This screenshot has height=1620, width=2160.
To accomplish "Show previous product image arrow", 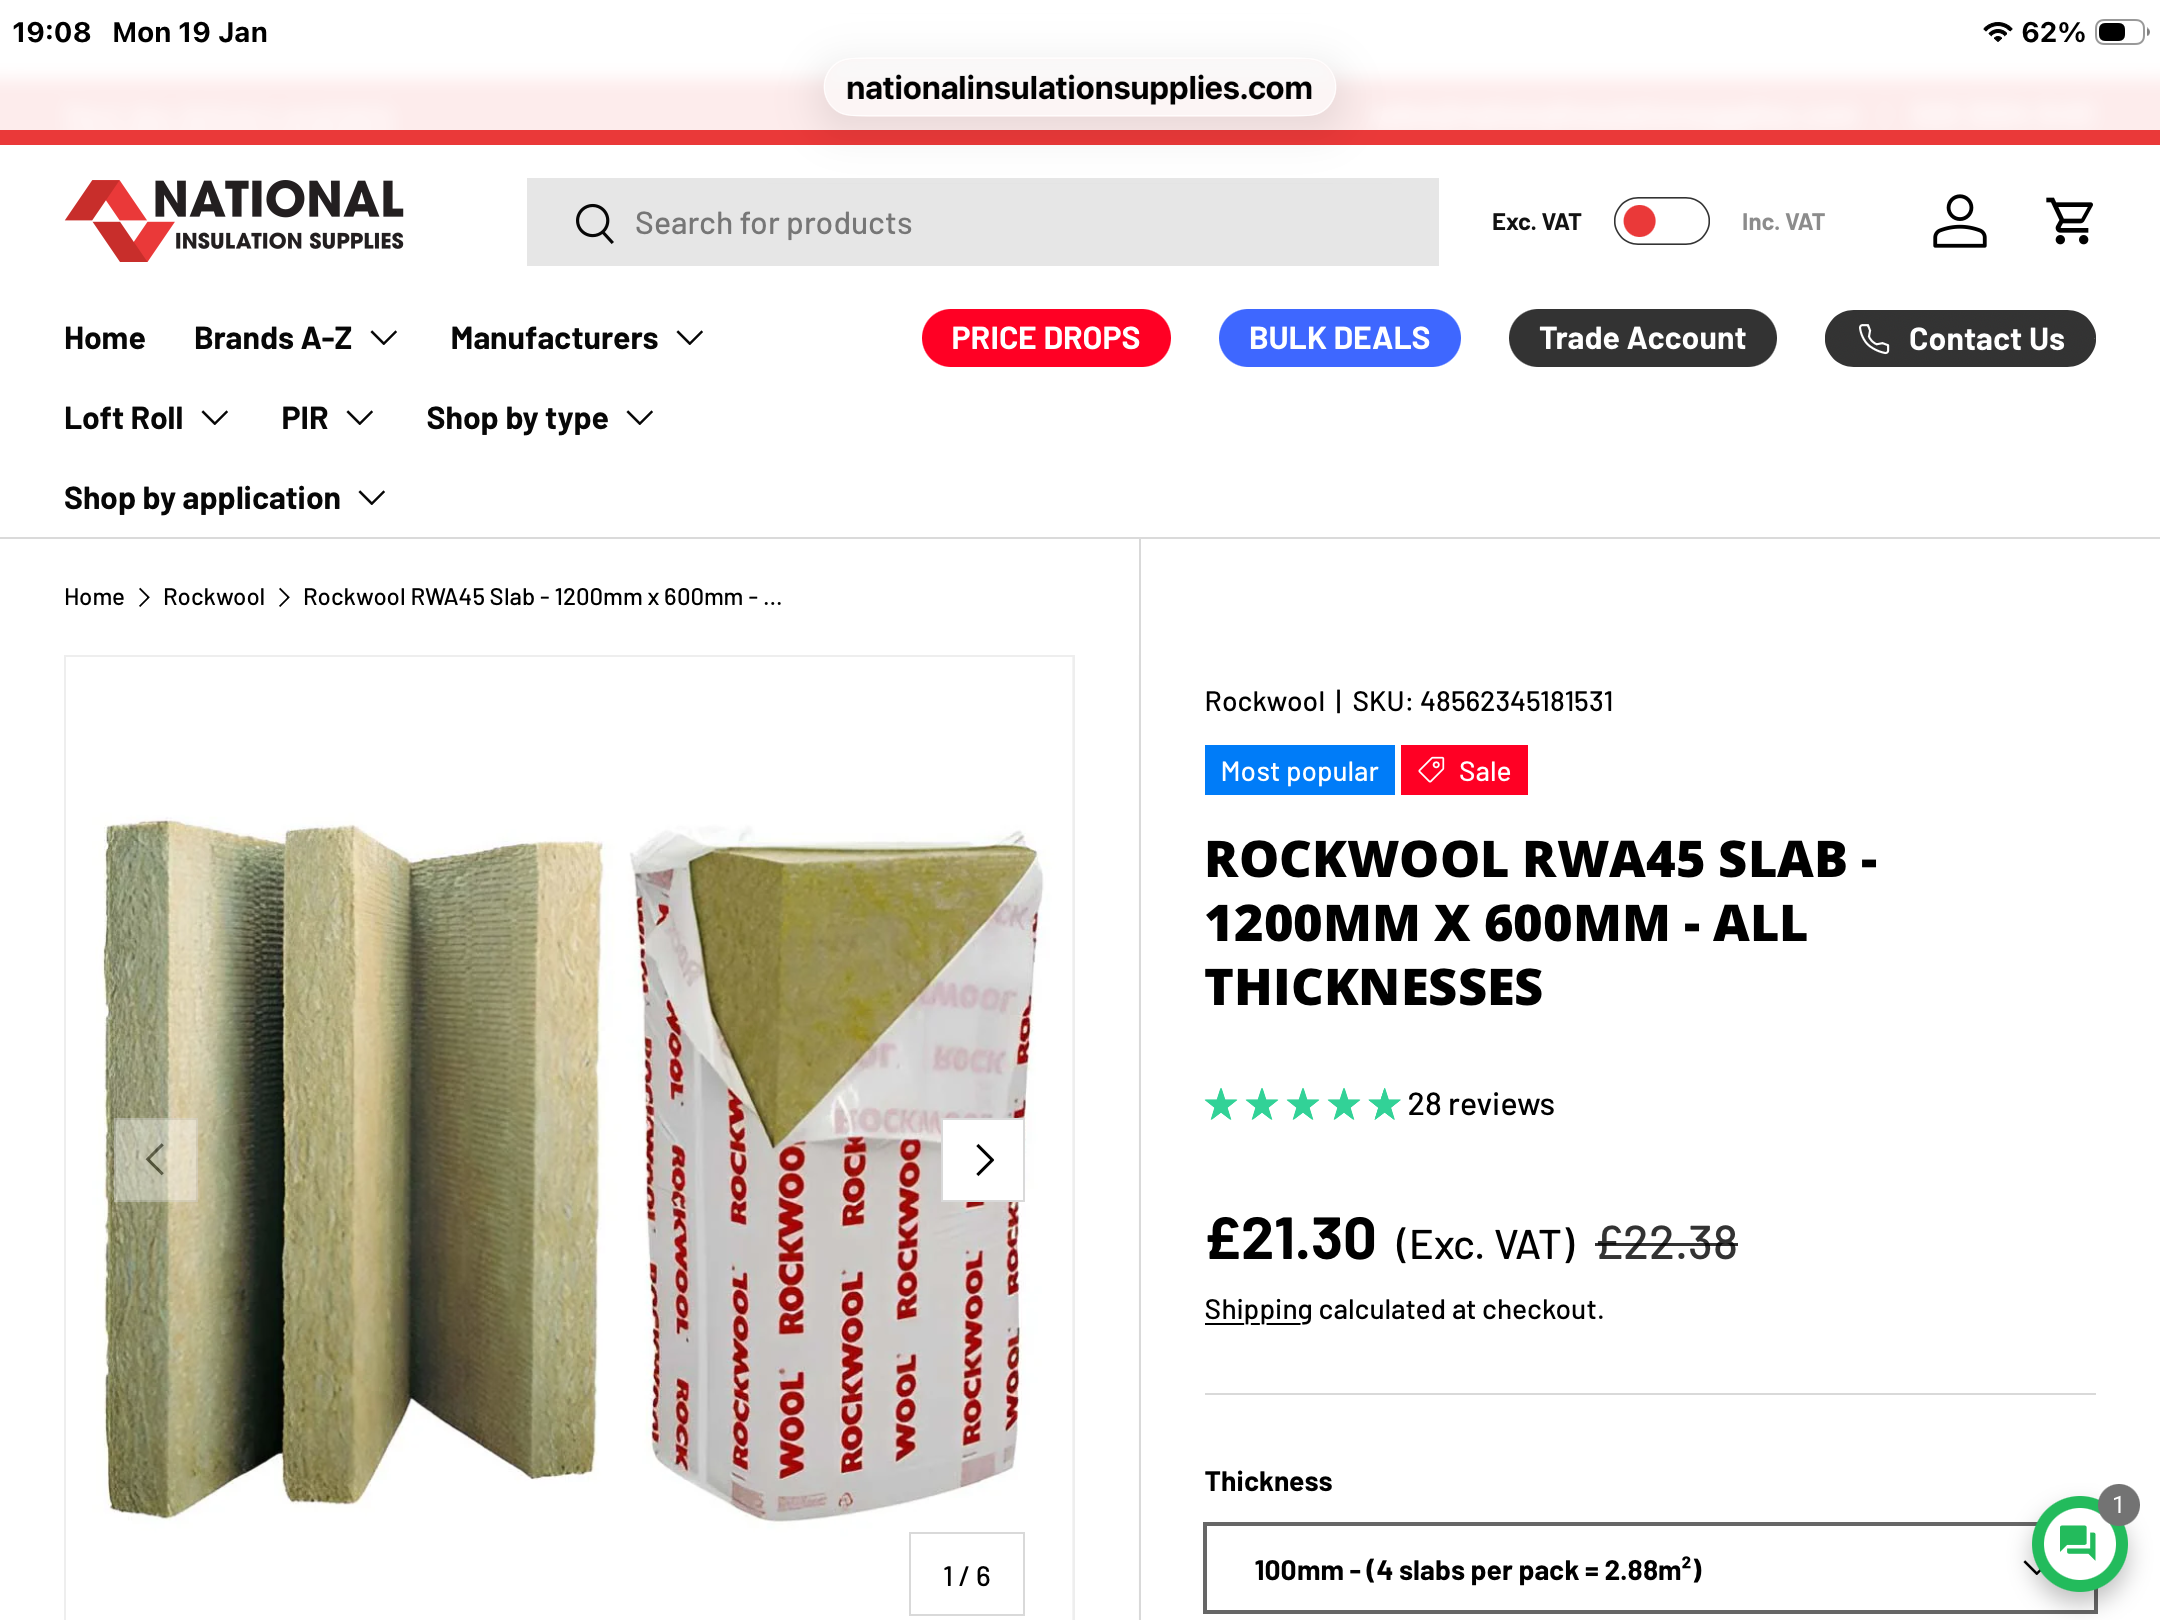I will tap(155, 1159).
